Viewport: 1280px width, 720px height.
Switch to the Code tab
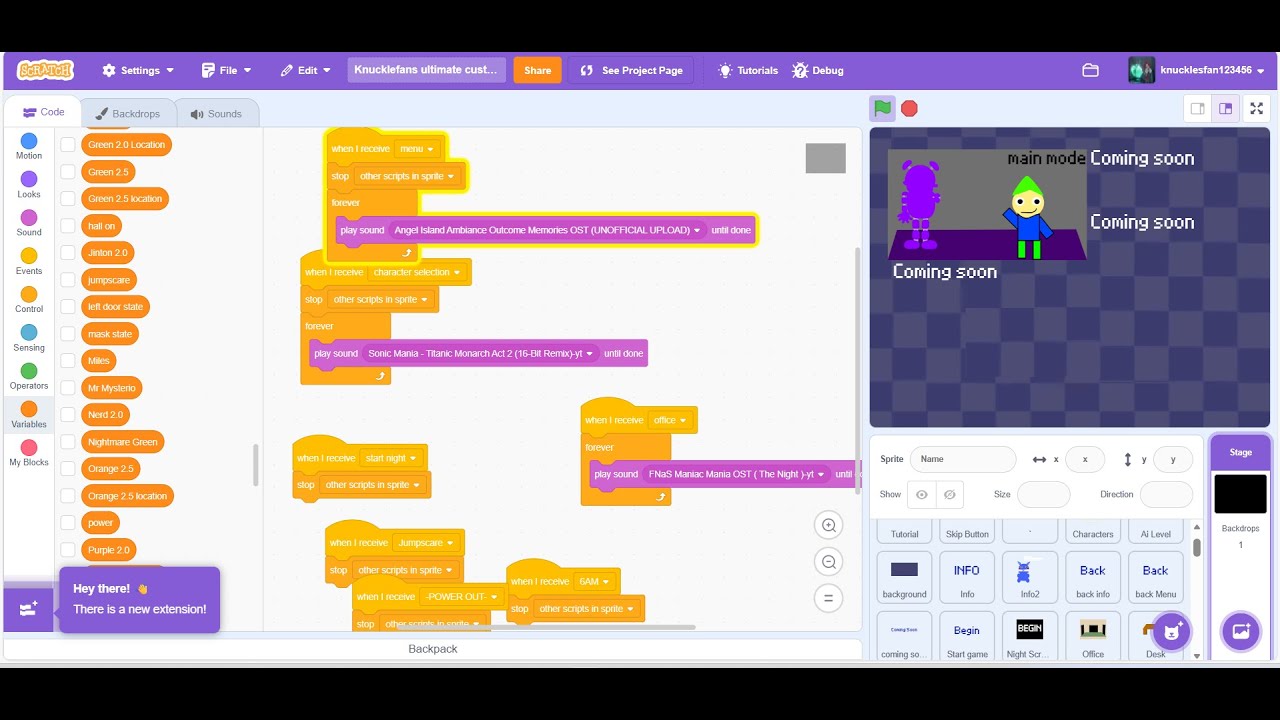click(43, 112)
